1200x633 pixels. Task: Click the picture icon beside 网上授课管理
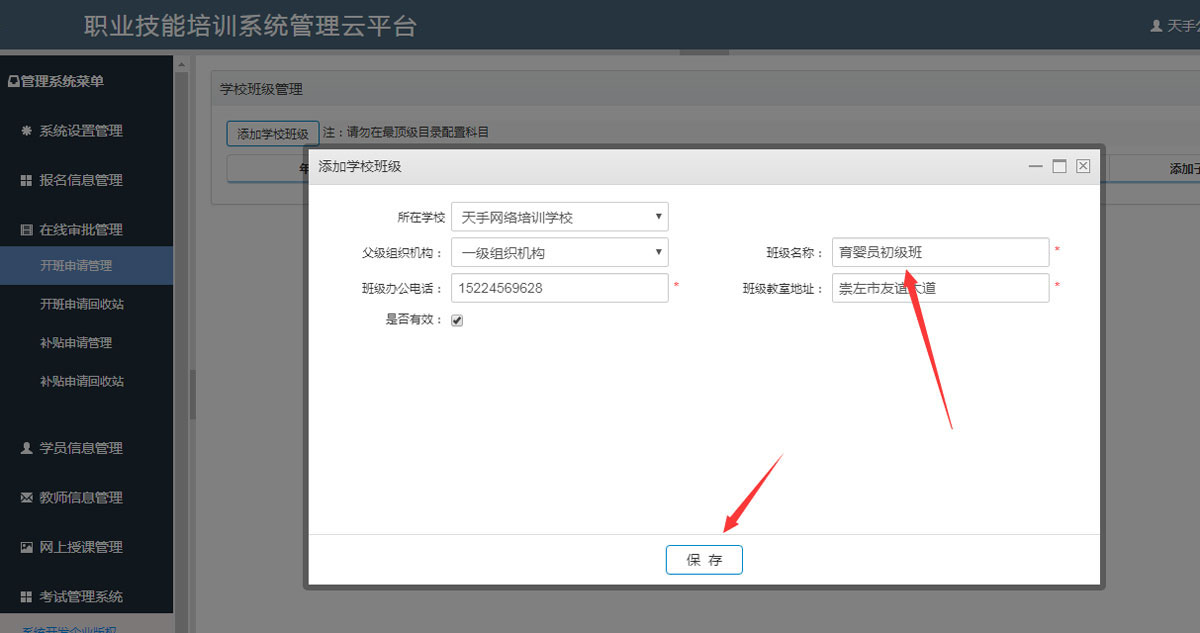26,548
